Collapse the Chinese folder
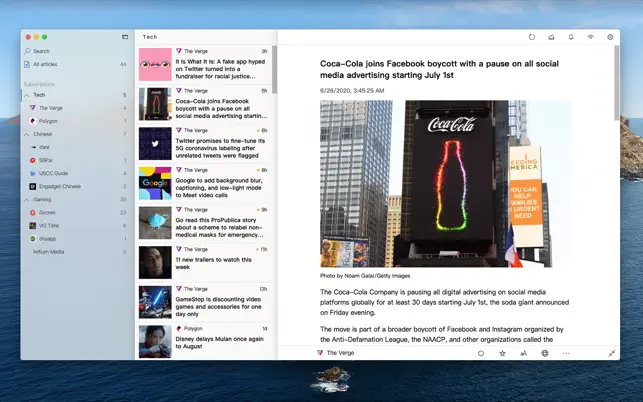 point(26,133)
